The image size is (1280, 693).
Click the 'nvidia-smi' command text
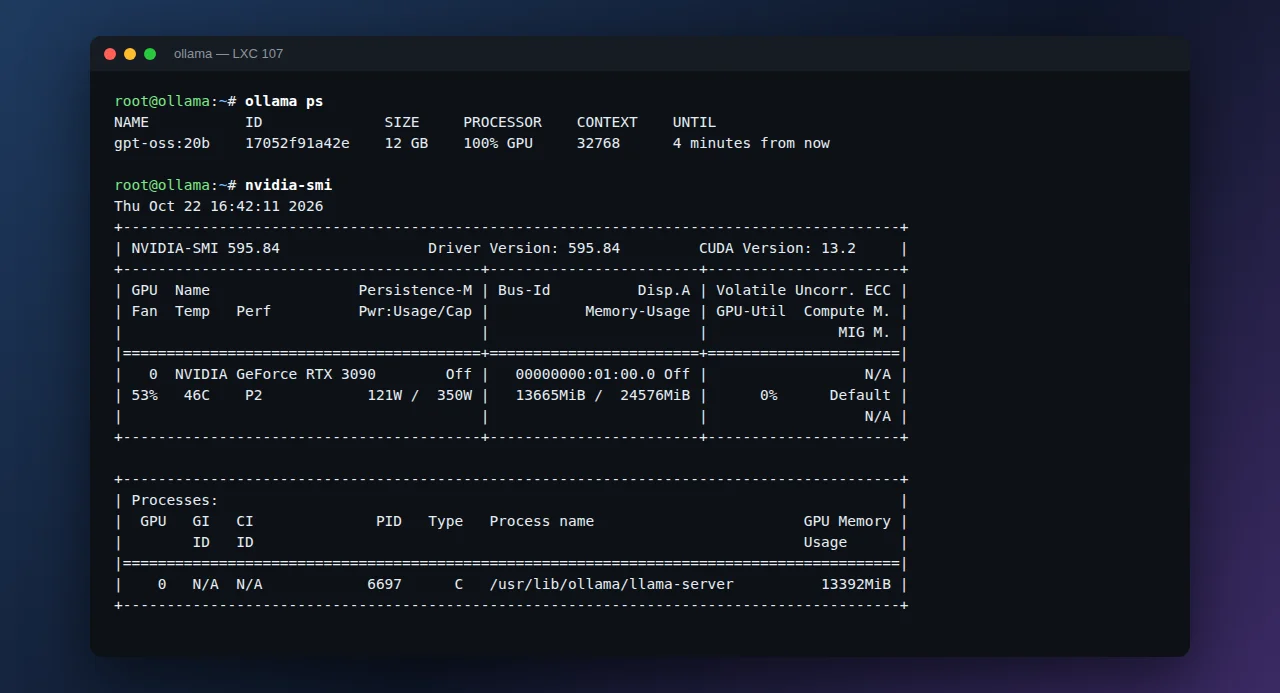[x=288, y=185]
